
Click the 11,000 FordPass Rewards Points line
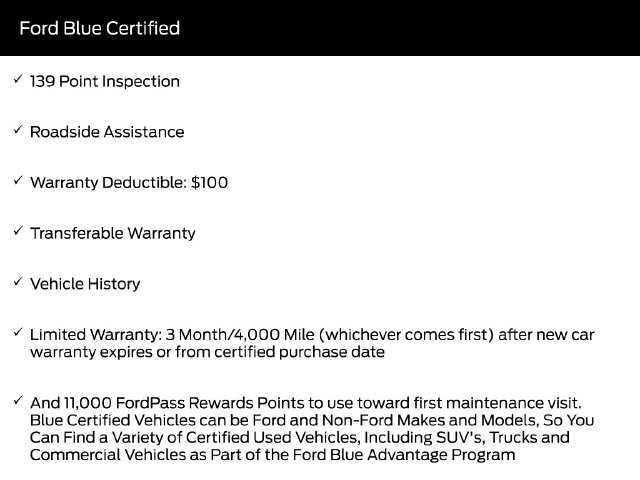(306, 403)
